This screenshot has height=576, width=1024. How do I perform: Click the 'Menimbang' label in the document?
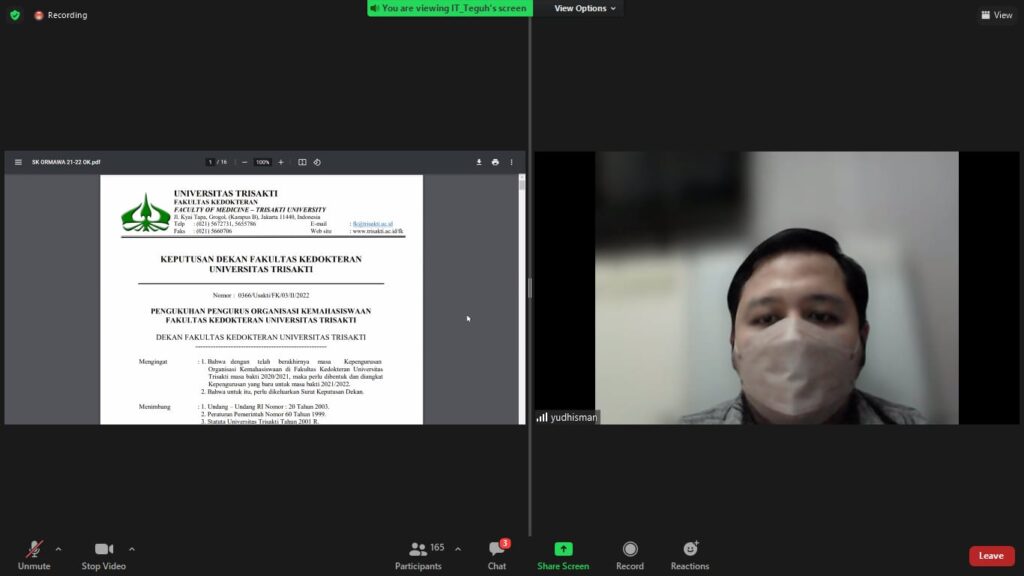tap(154, 406)
